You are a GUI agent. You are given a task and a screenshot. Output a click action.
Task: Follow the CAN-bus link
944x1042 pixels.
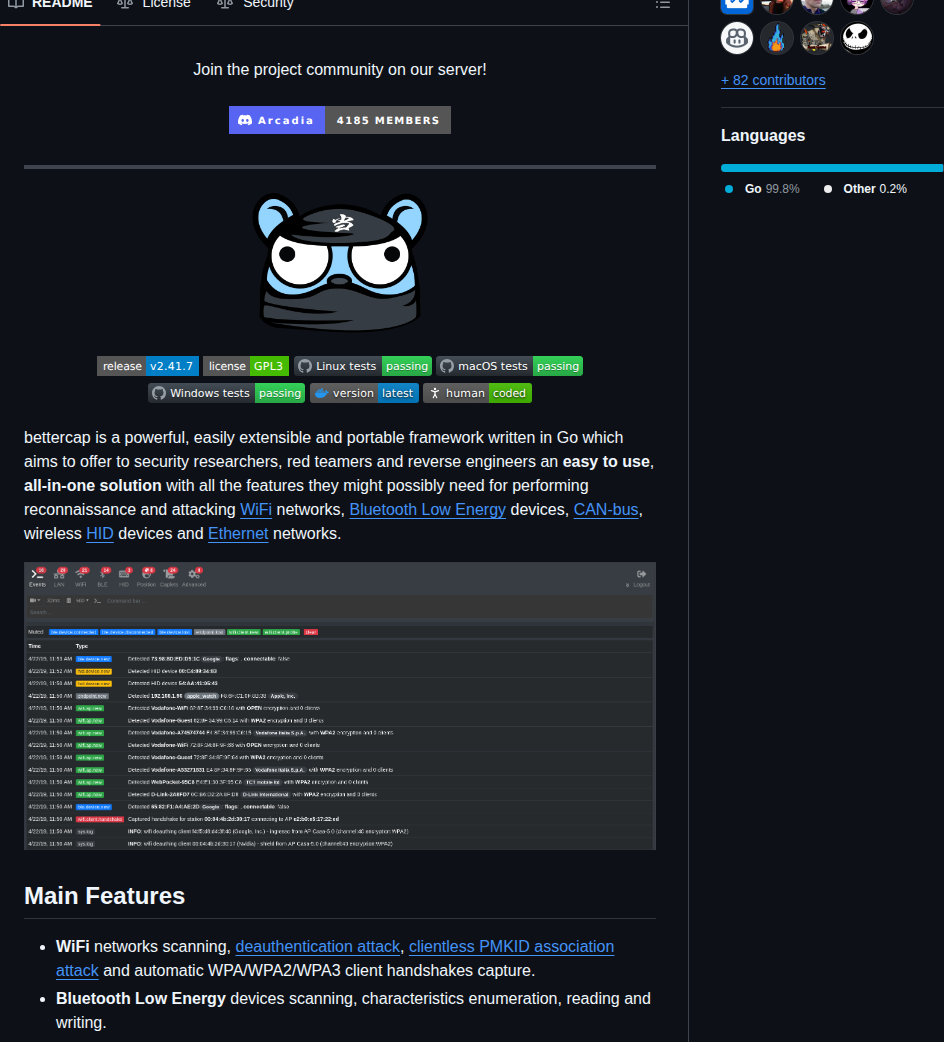(x=606, y=510)
